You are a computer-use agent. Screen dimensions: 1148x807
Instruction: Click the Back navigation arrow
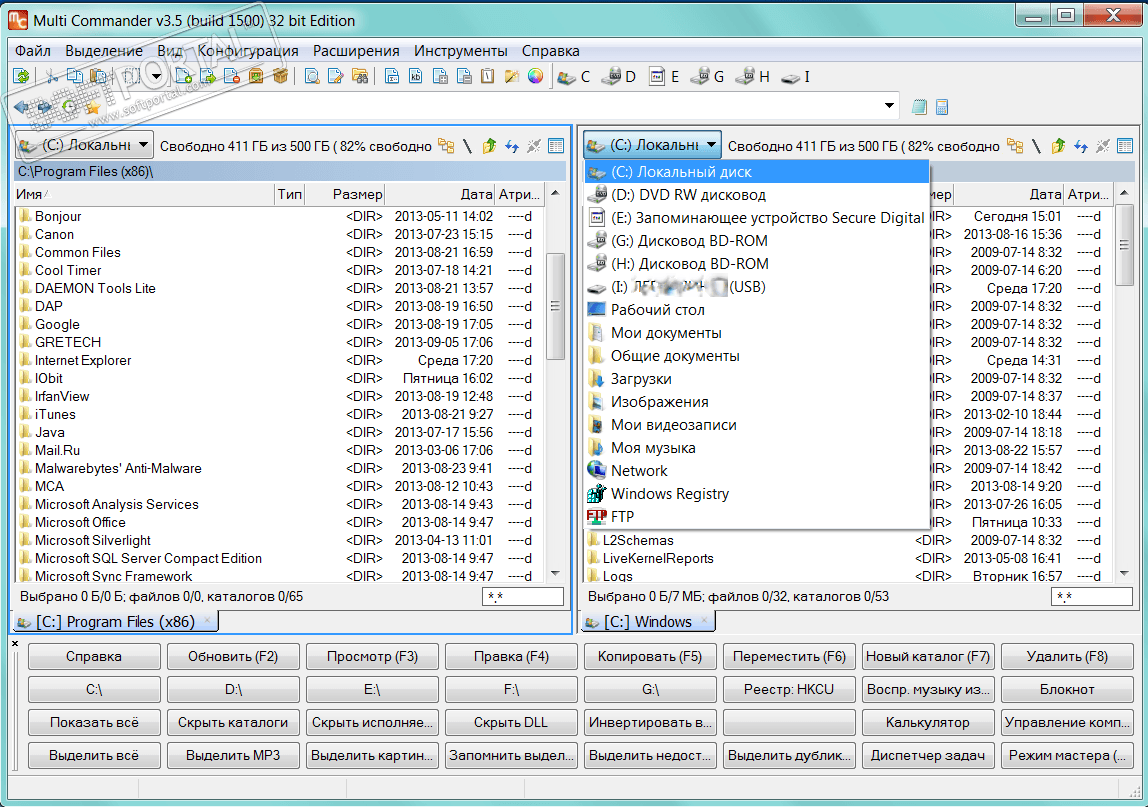pos(21,108)
